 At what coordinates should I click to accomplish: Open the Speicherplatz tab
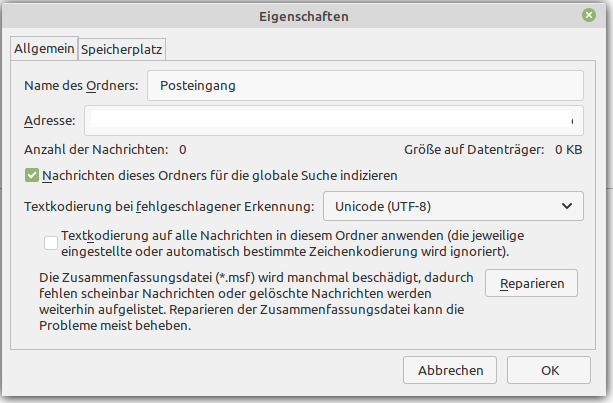(123, 48)
